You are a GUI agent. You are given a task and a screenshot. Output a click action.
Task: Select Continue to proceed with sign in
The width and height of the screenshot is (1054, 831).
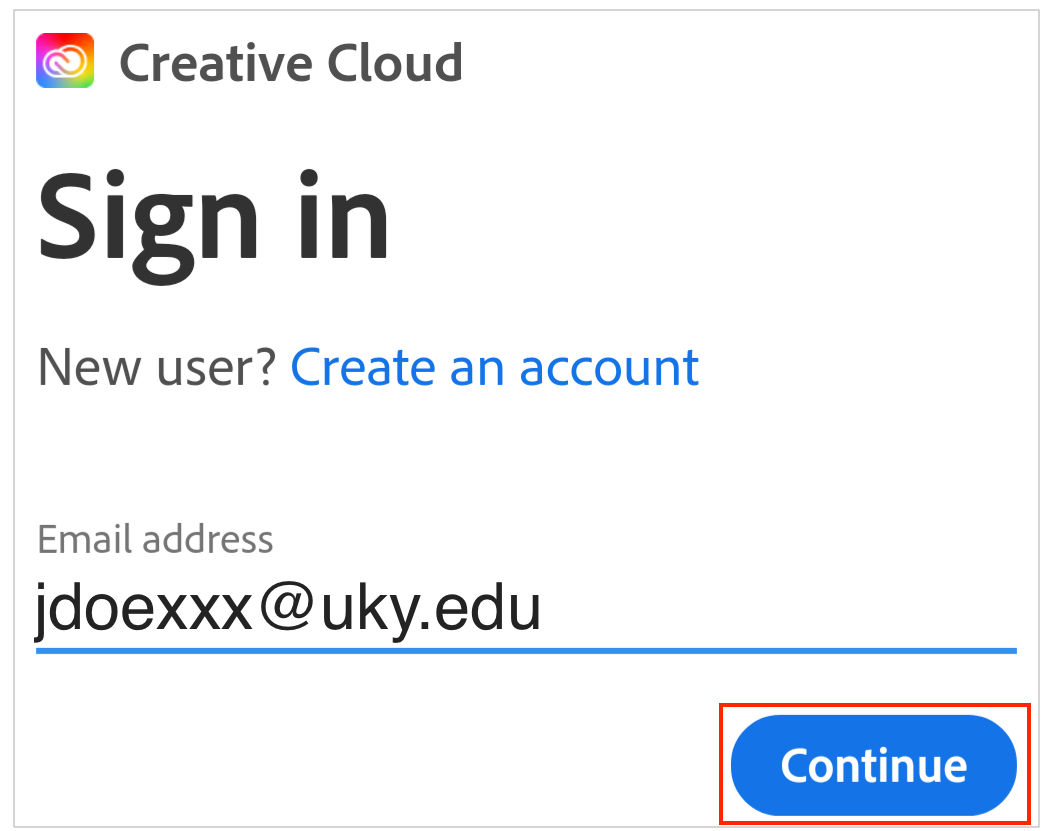click(873, 766)
